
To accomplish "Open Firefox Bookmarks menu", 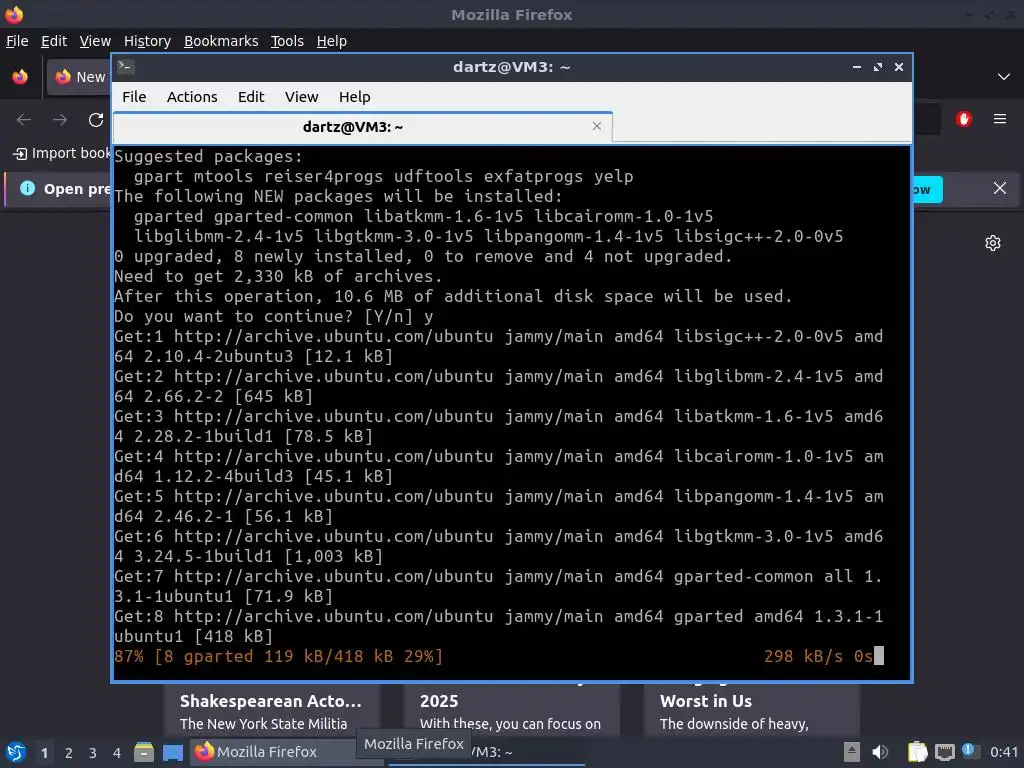I will click(221, 41).
